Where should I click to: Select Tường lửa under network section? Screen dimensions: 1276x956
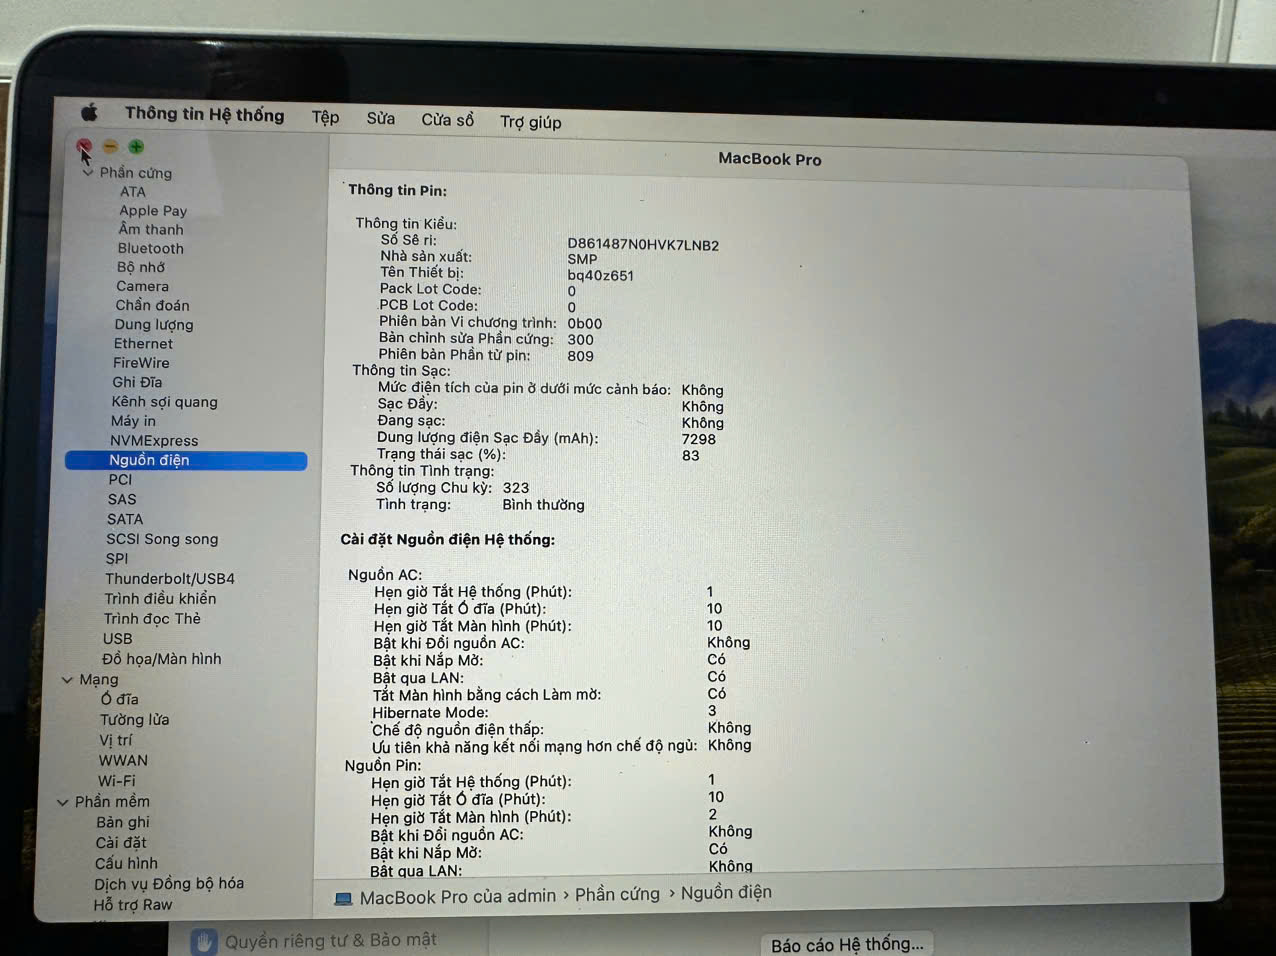point(134,719)
